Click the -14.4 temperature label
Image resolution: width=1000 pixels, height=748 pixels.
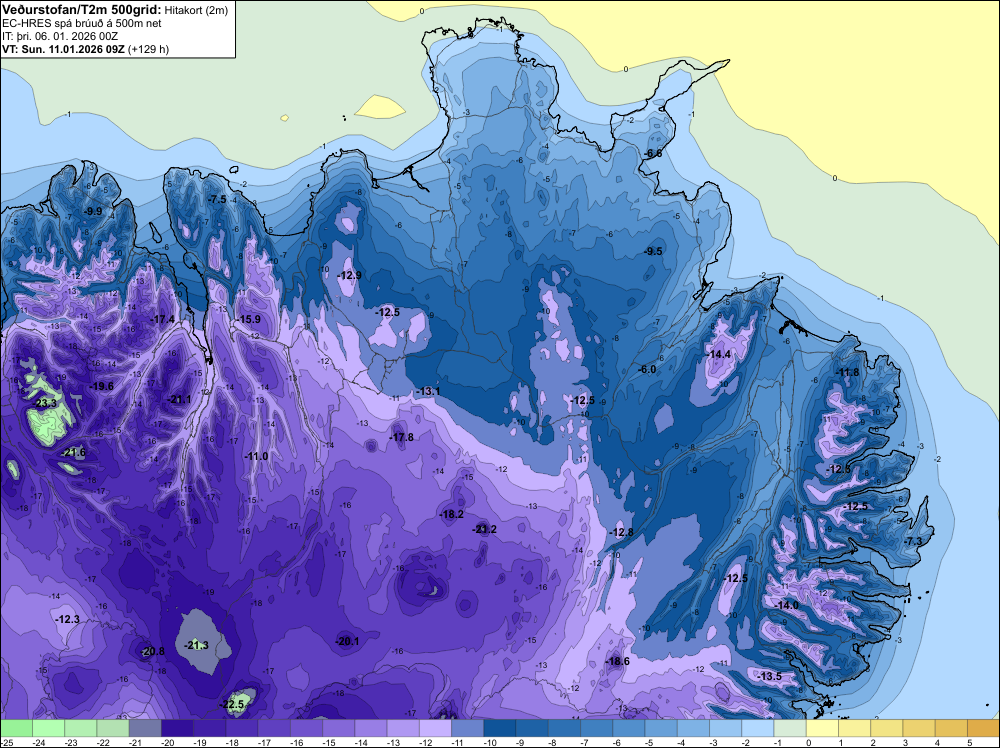pyautogui.click(x=719, y=354)
